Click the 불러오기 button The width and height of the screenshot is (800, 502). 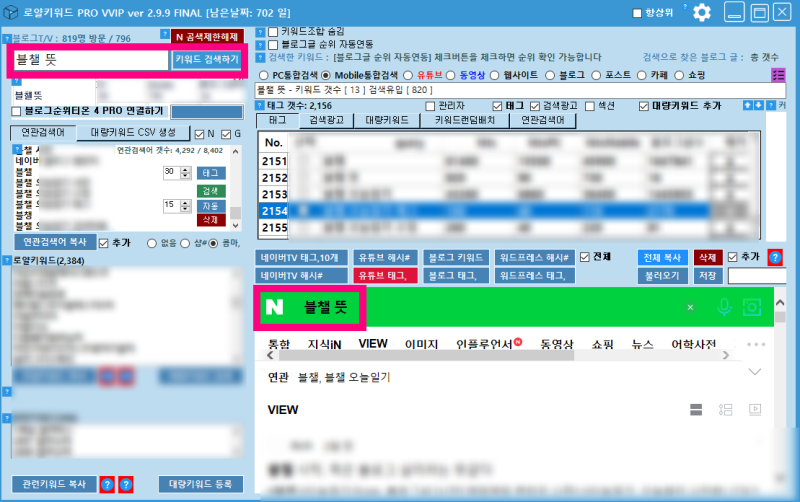(662, 276)
